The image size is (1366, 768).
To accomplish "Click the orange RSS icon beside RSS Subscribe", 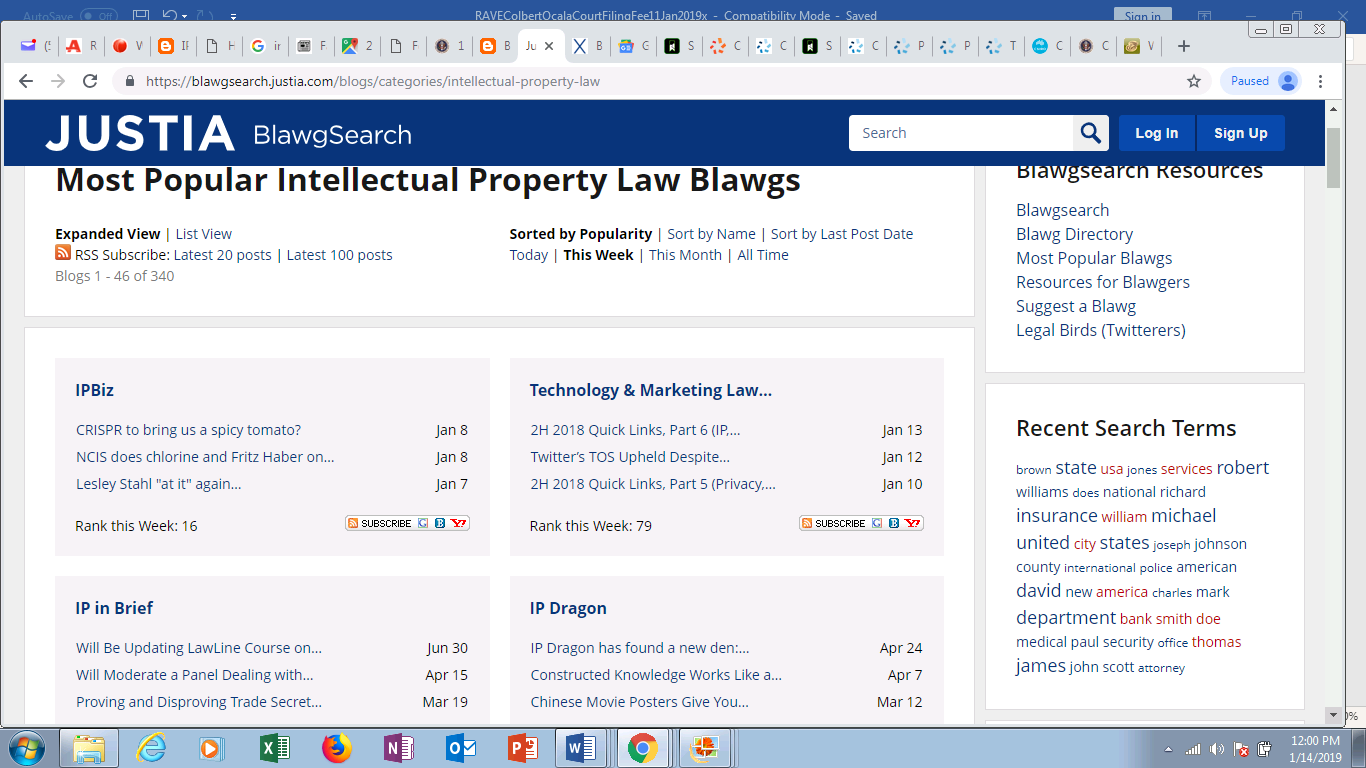I will (x=63, y=253).
